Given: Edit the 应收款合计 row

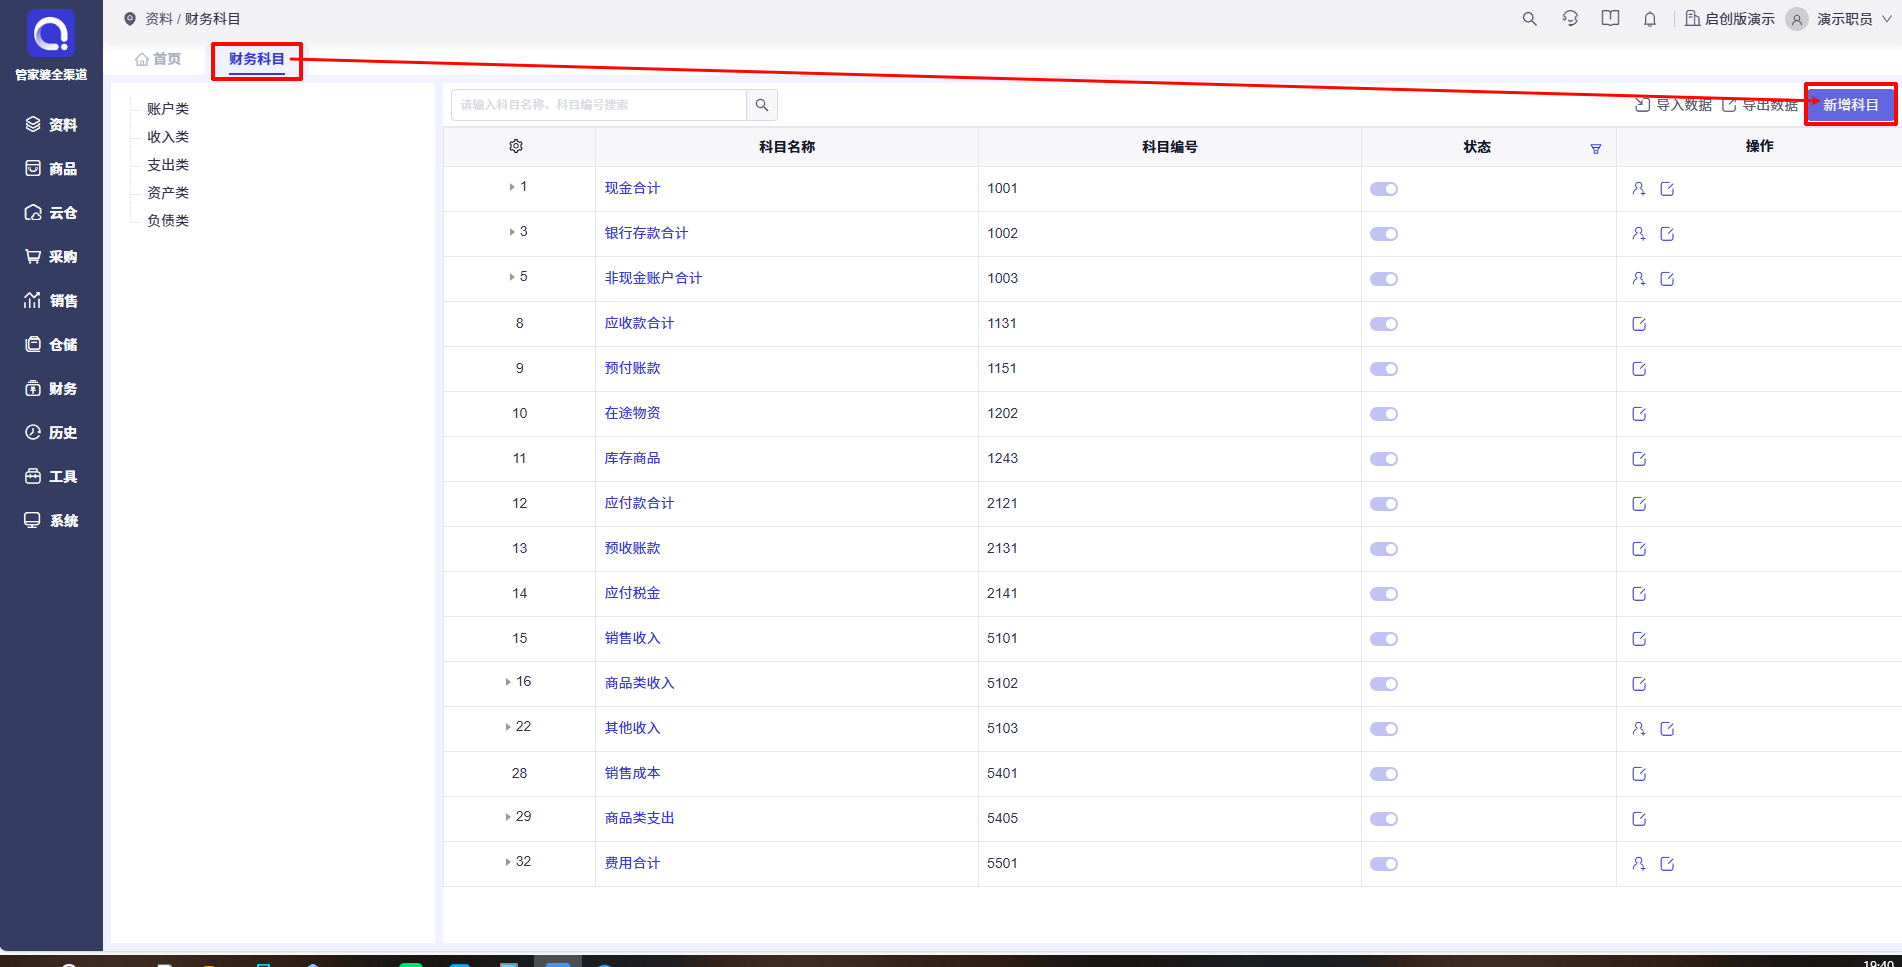Looking at the screenshot, I should pos(1639,323).
